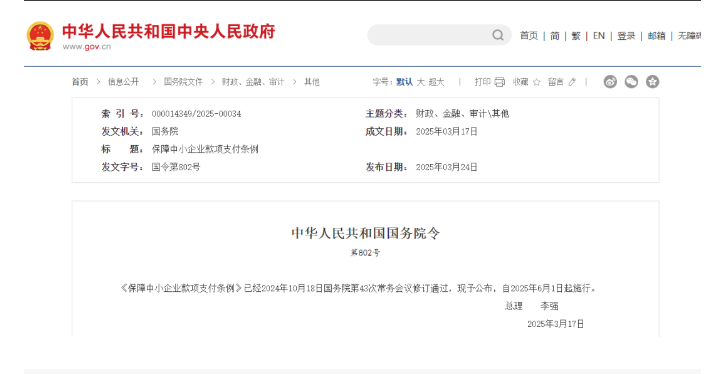Open 首页 in top navigation
This screenshot has height=374, width=720.
529,36
